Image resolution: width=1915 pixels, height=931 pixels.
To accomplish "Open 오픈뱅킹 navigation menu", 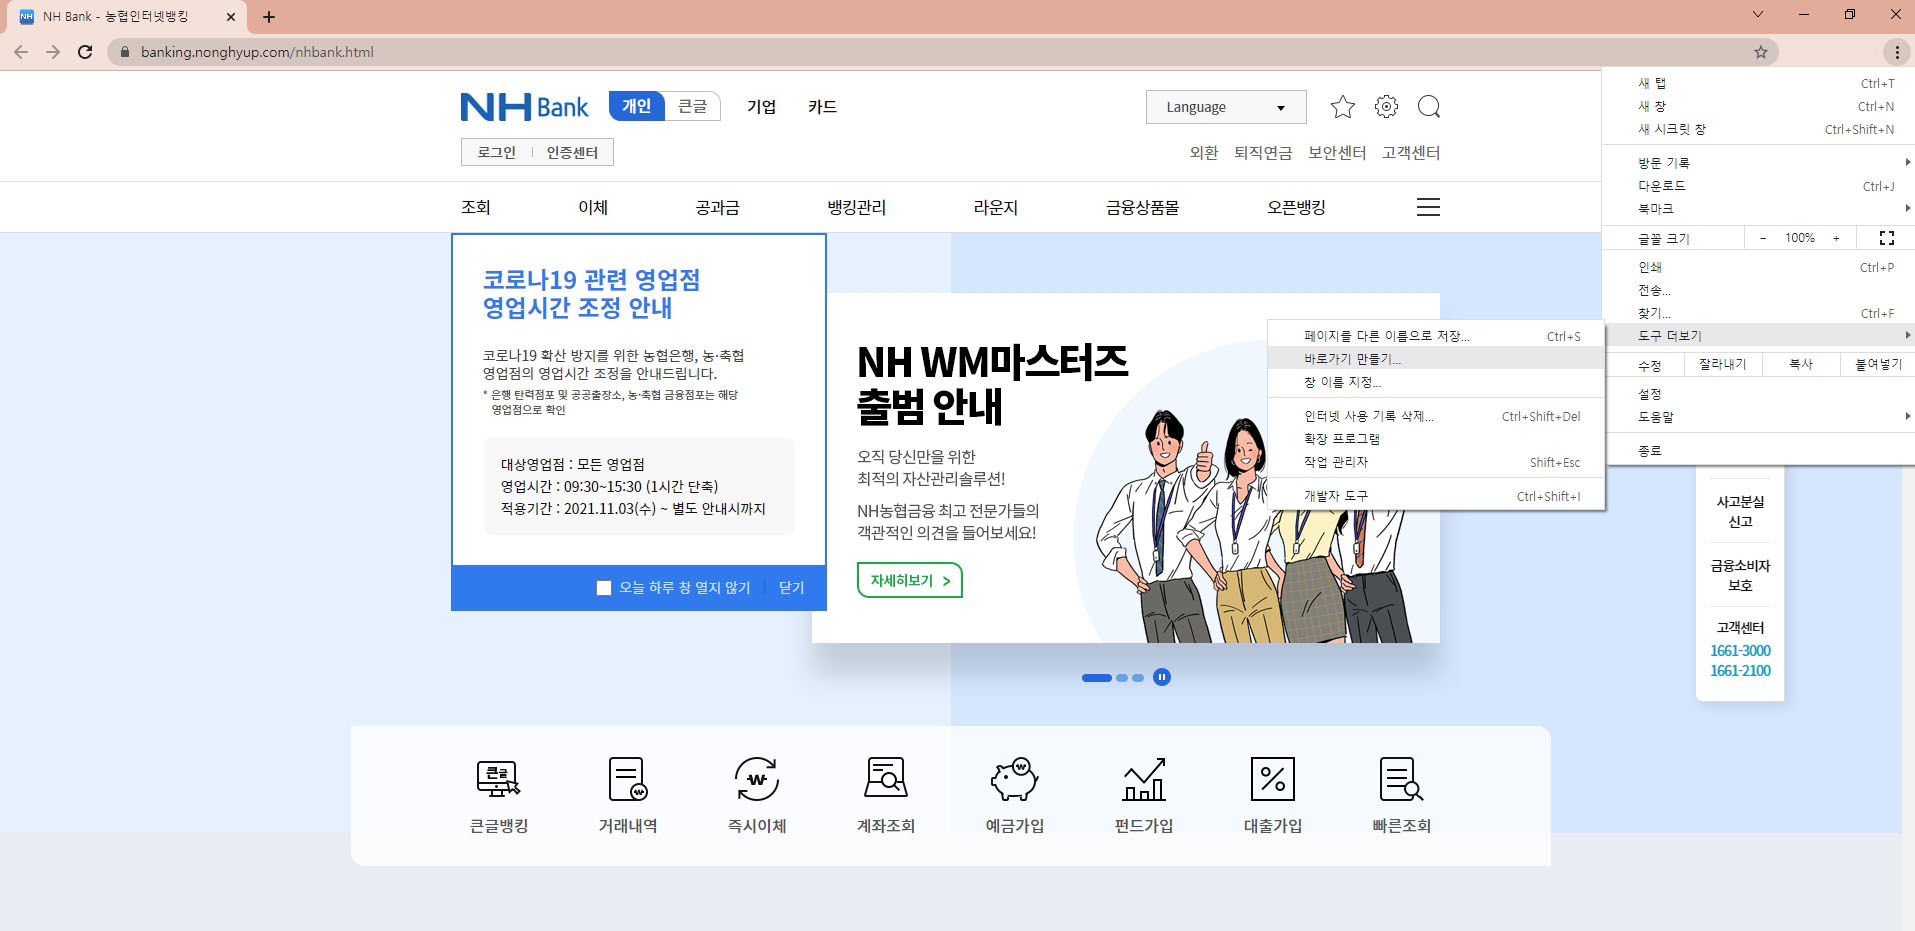I will pyautogui.click(x=1296, y=207).
